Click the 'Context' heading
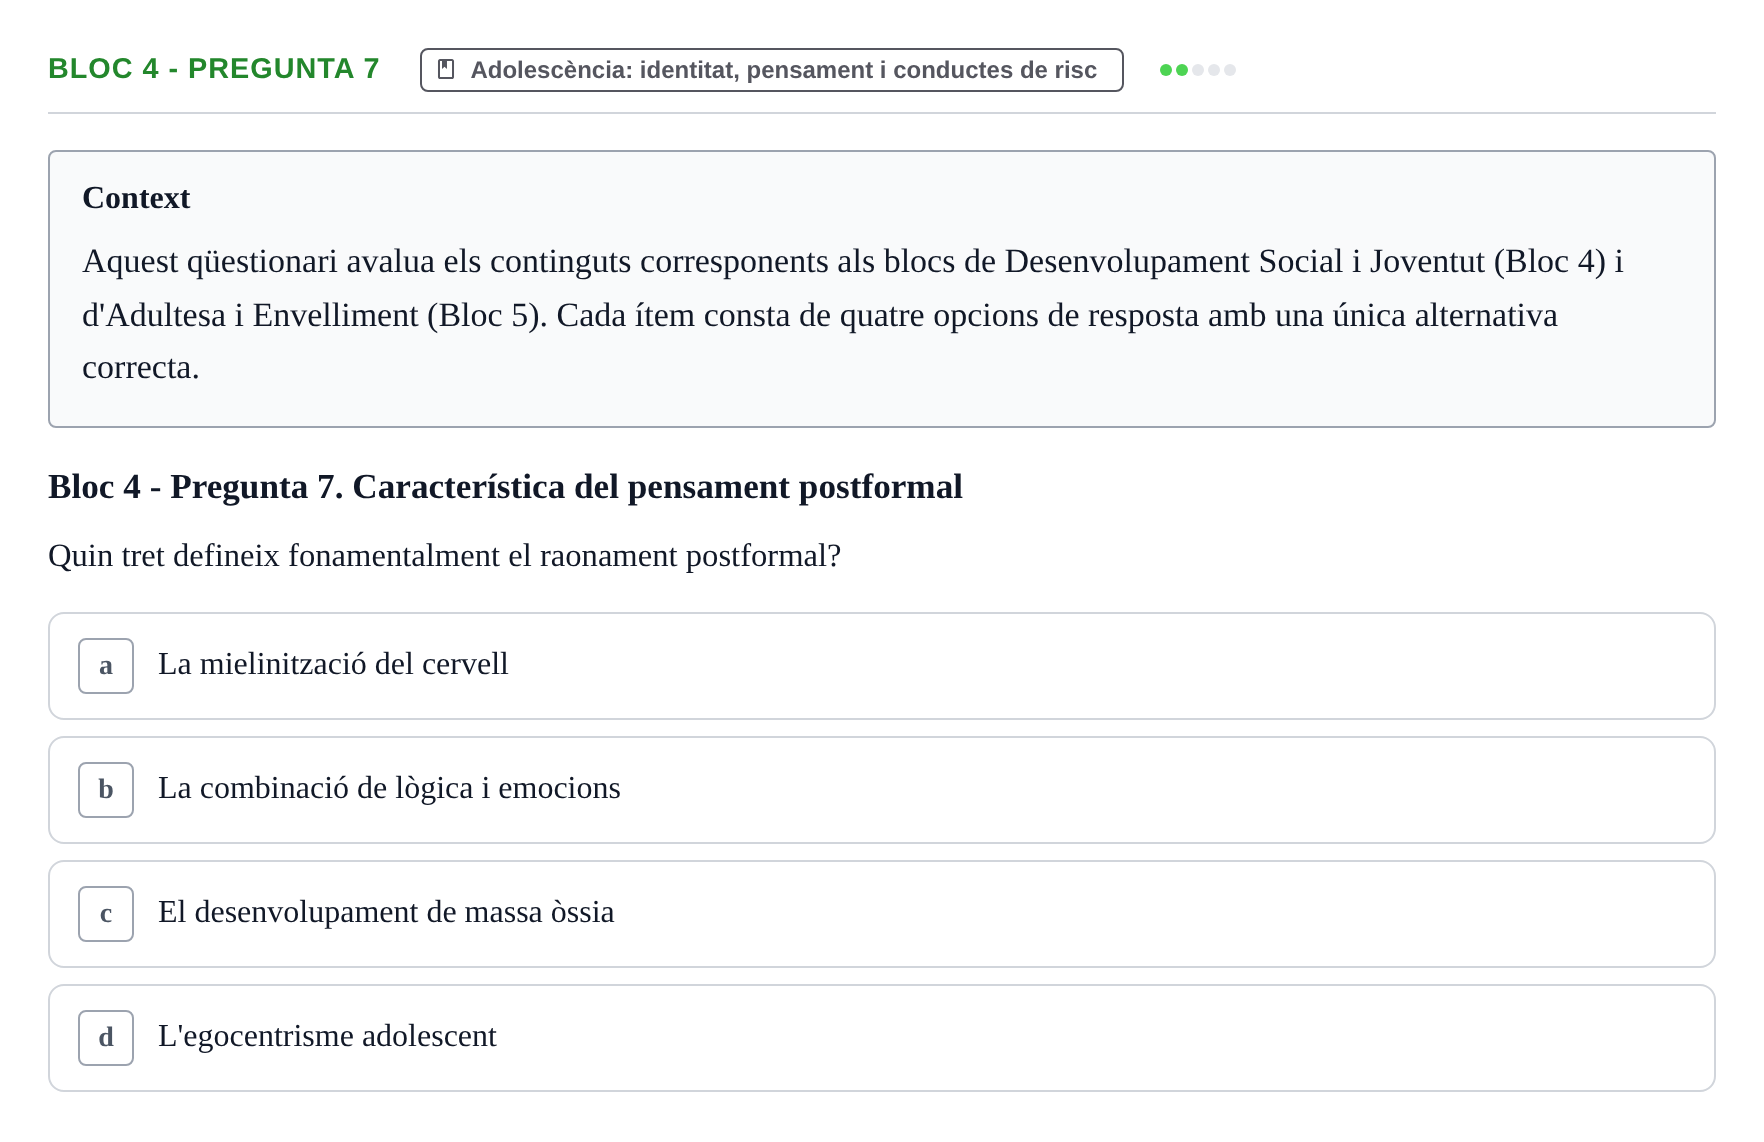 (136, 198)
